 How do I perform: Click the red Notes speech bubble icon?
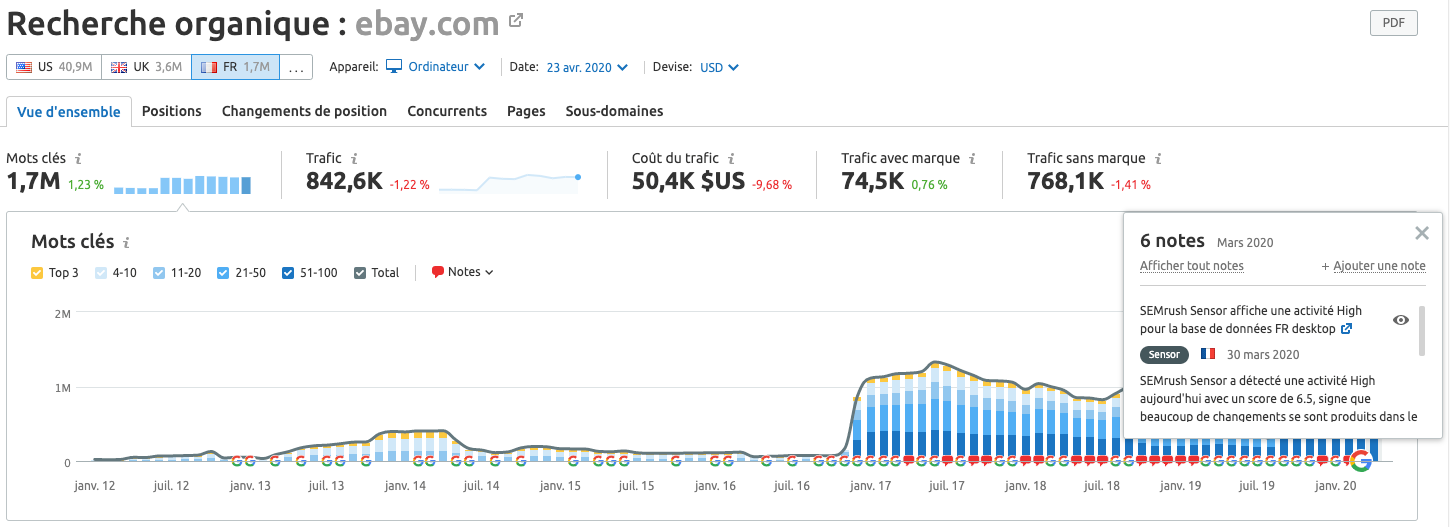click(437, 272)
